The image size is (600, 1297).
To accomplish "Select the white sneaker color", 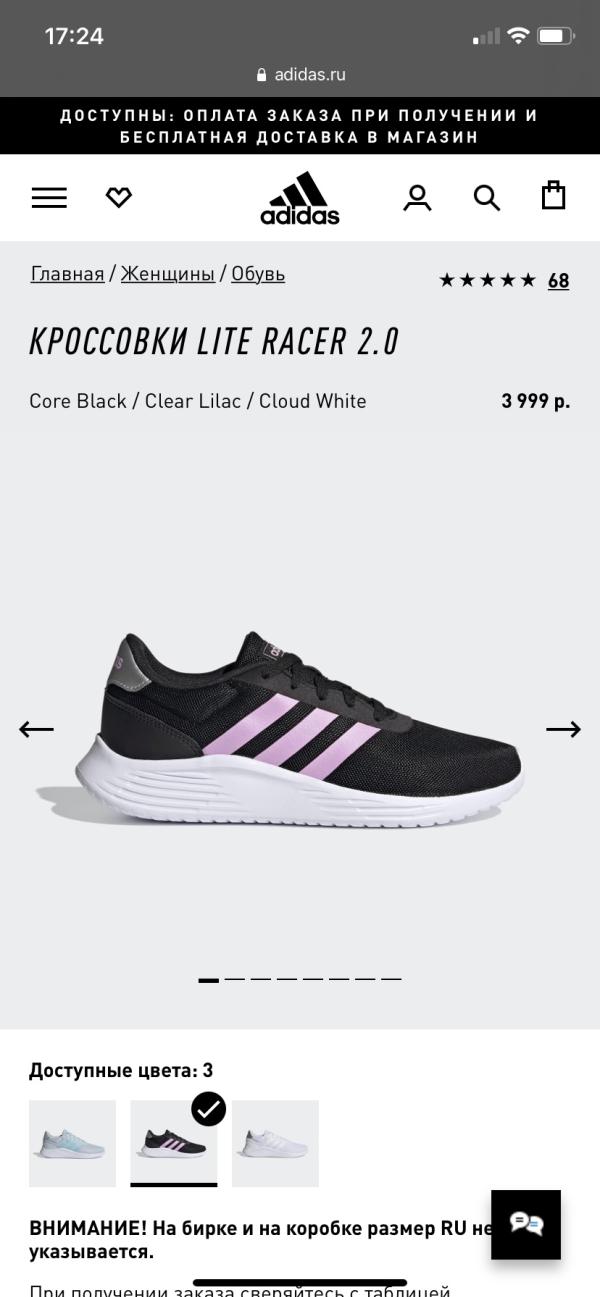I will click(275, 1143).
